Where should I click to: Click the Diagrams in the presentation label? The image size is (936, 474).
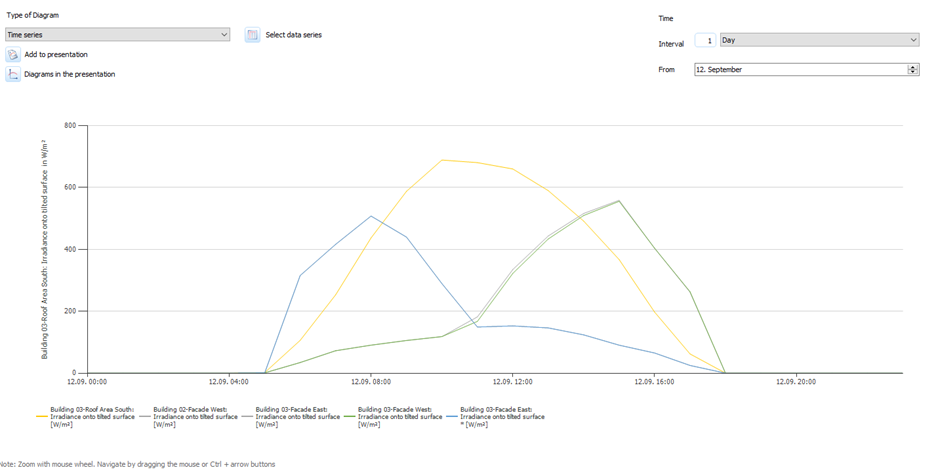[69, 74]
